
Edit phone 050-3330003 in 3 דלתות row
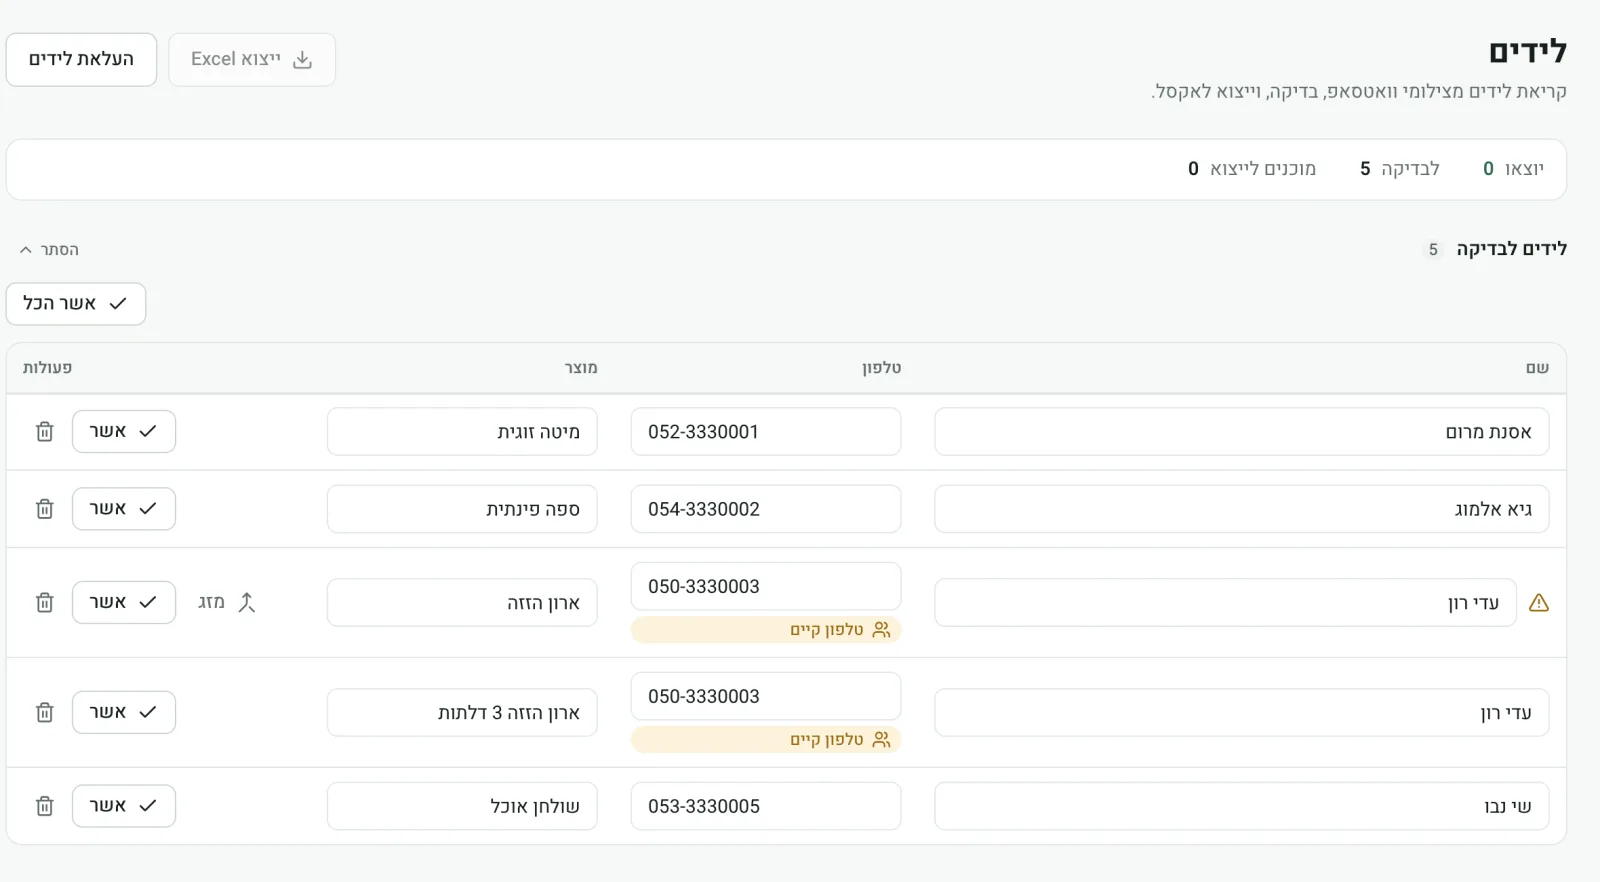(766, 697)
